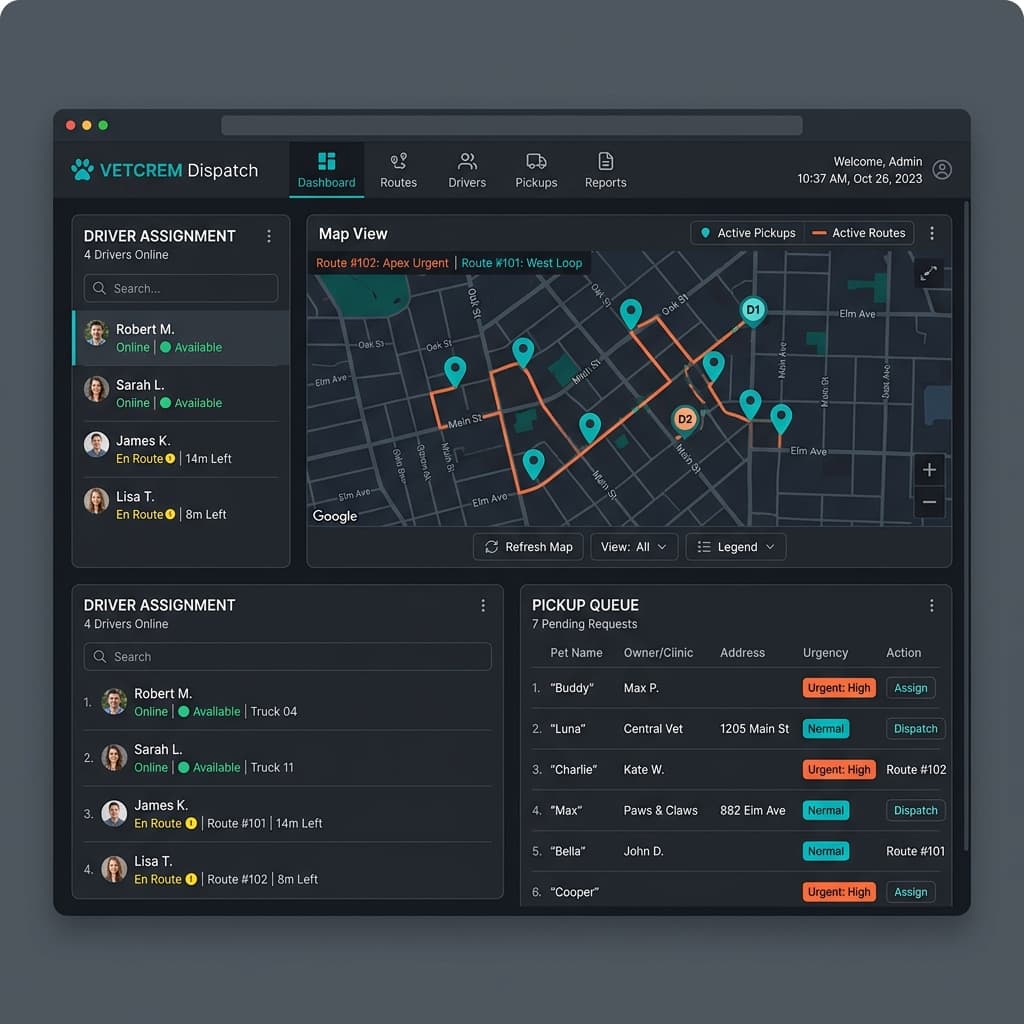Zoom out on the map
This screenshot has height=1024, width=1024.
pos(929,502)
